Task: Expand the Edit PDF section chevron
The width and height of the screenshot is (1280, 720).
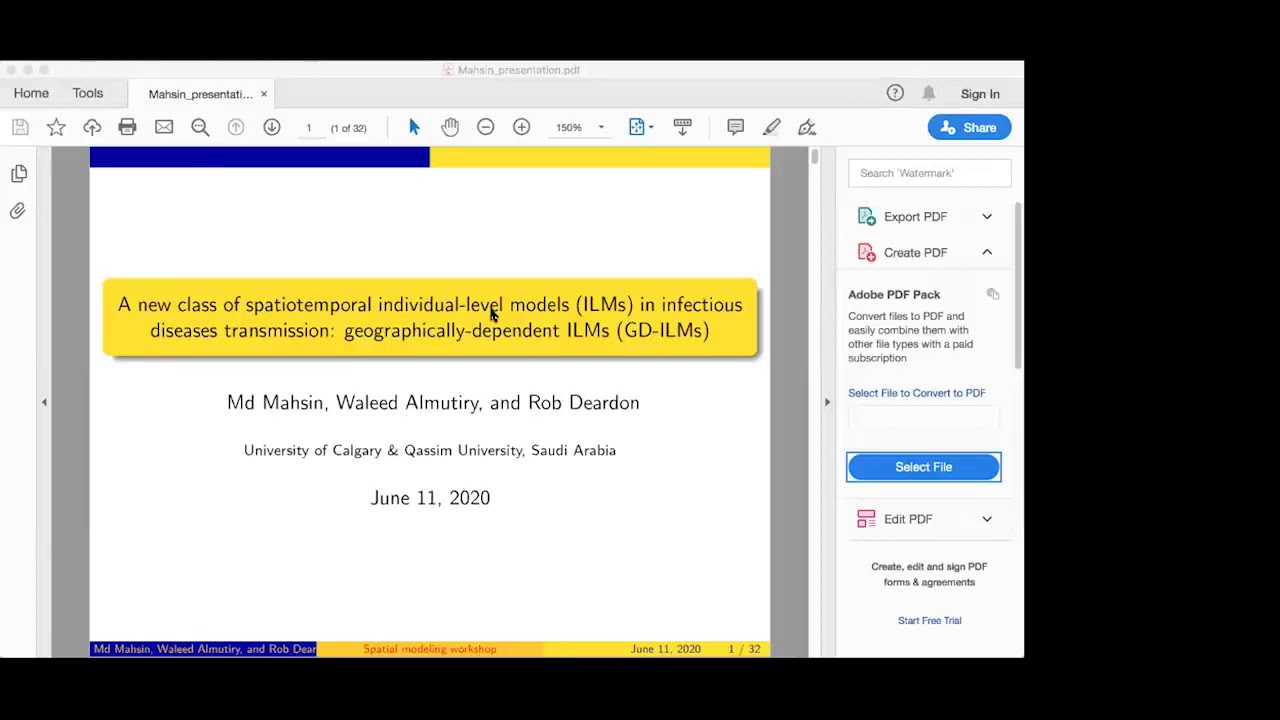Action: pyautogui.click(x=987, y=519)
